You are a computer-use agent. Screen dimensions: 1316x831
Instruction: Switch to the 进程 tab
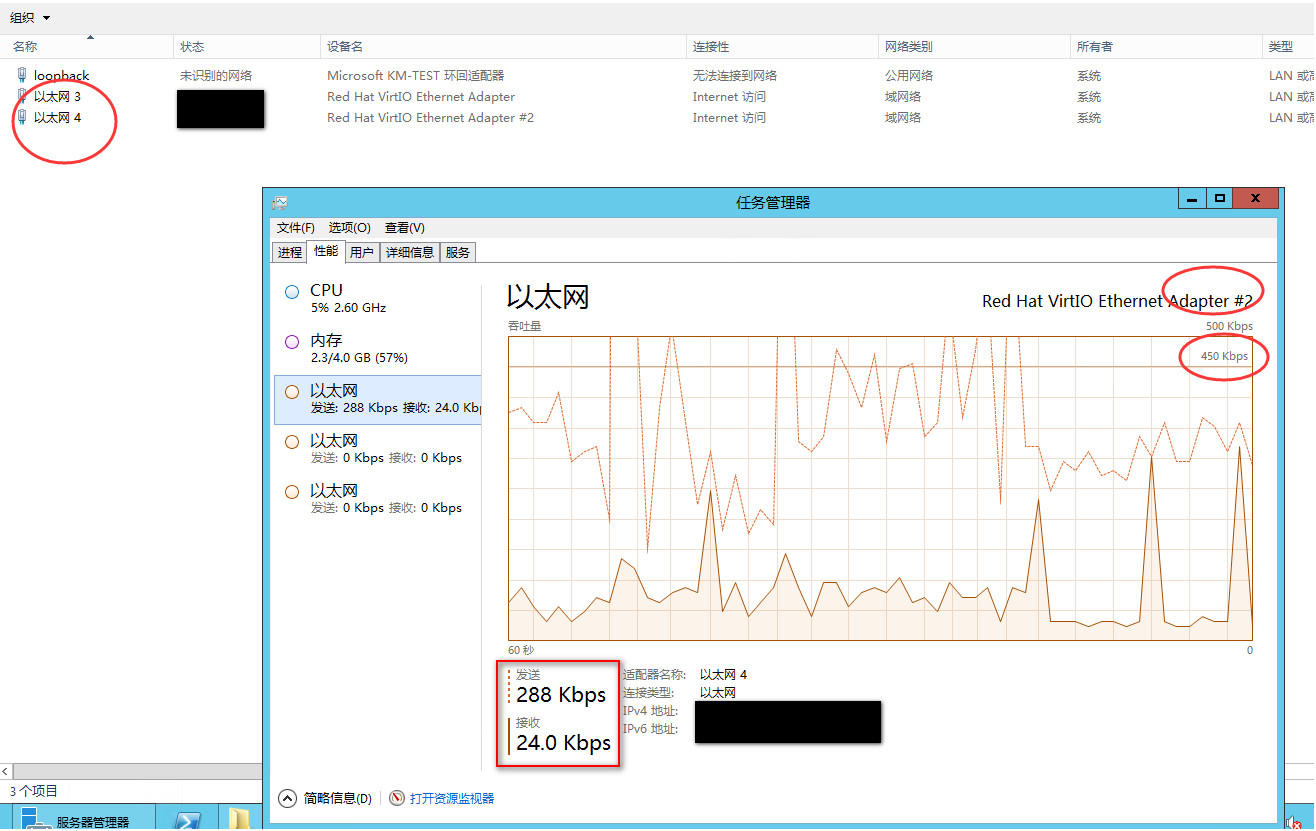(290, 252)
